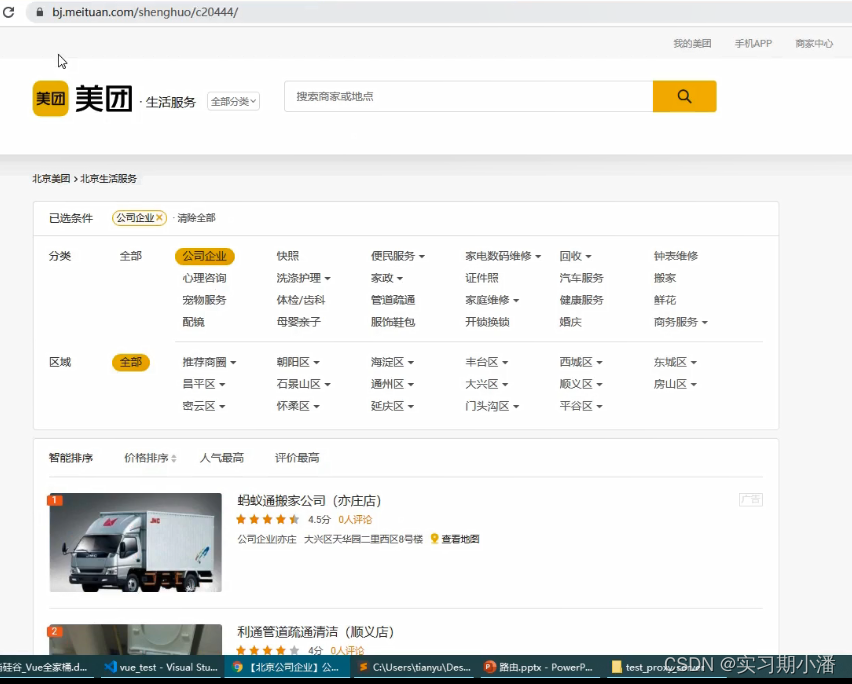Viewport: 852px width, 684px height.
Task: Open 手机APP in top navigation
Action: tap(753, 43)
